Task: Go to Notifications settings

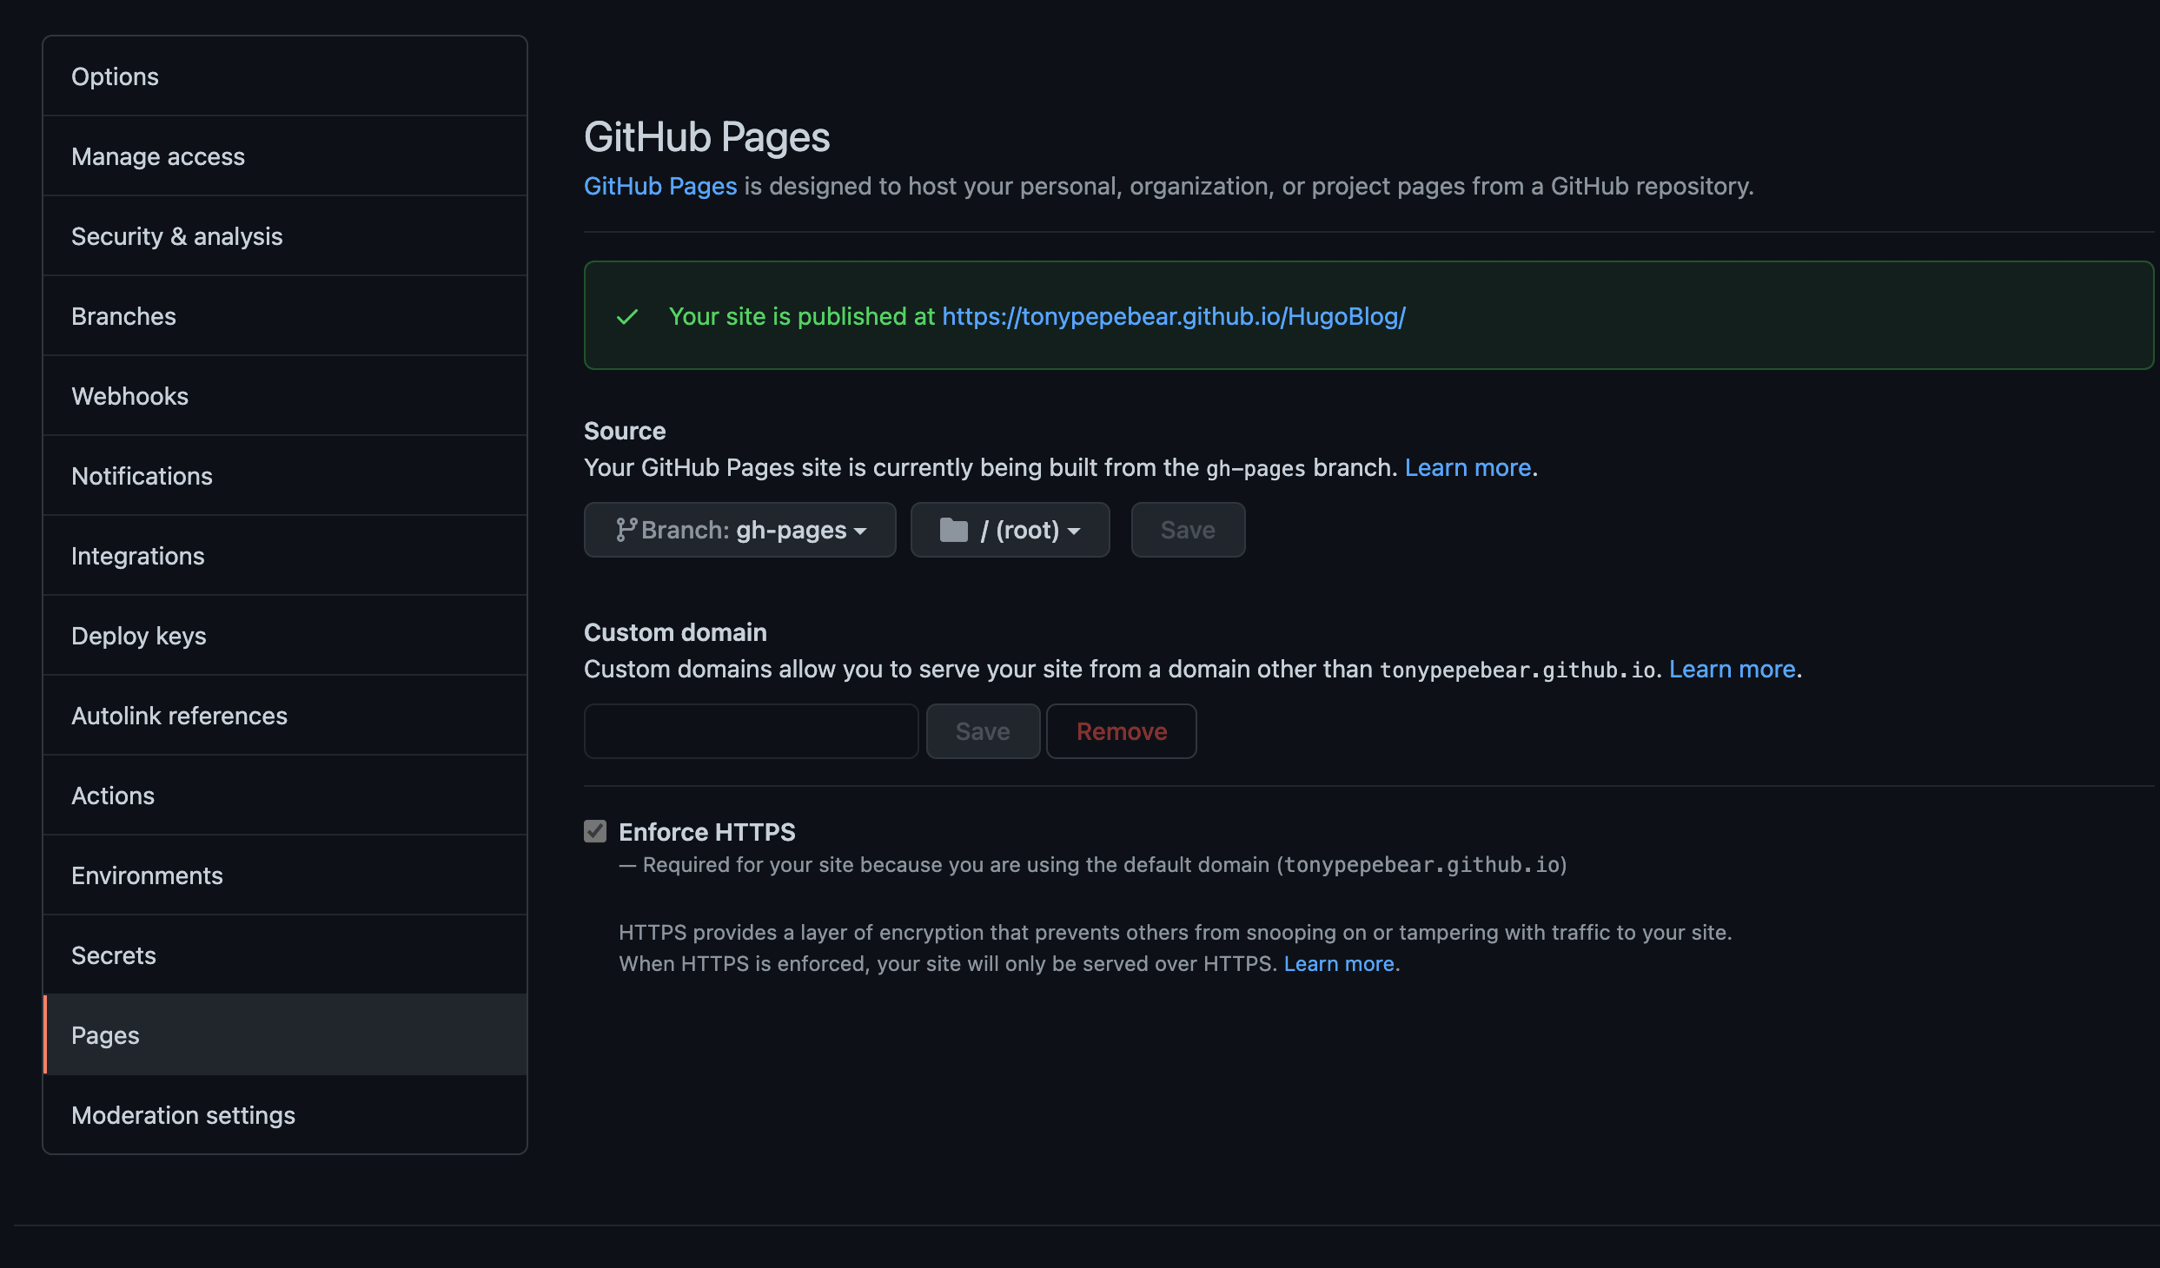Action: 285,476
